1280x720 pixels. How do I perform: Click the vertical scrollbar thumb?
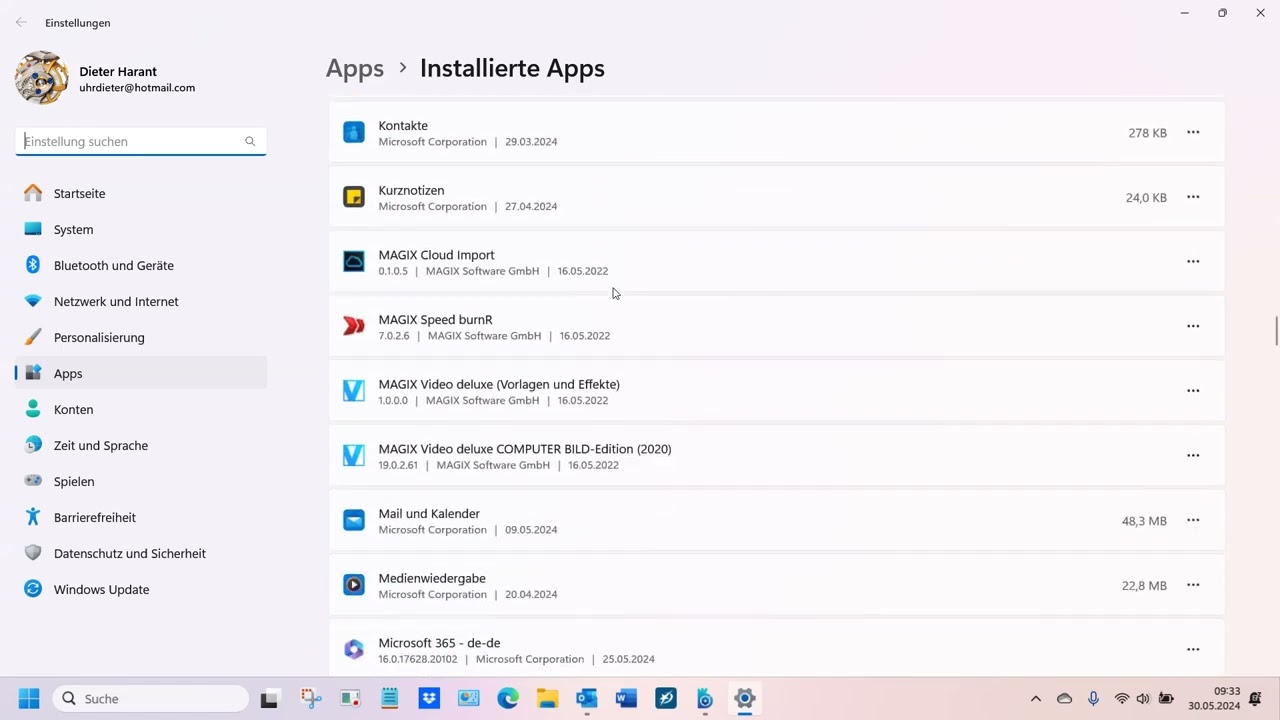1276,331
